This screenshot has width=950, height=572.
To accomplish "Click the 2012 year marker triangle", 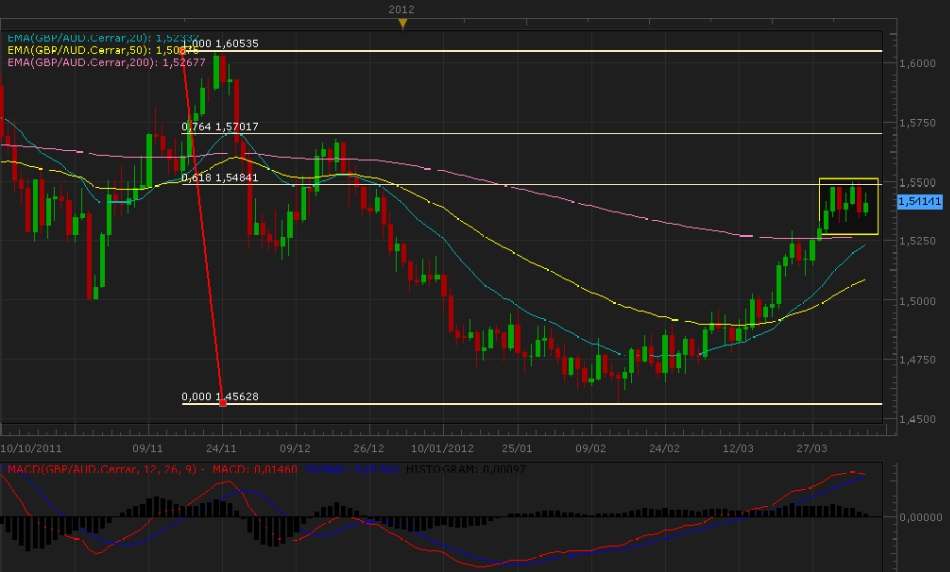I will 402,23.
